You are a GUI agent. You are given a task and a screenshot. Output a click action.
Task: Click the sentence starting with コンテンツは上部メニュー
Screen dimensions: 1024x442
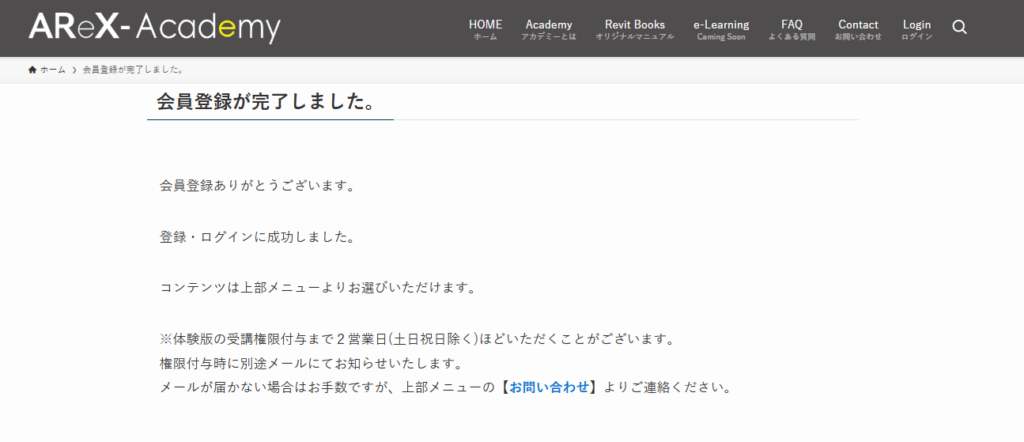point(317,288)
